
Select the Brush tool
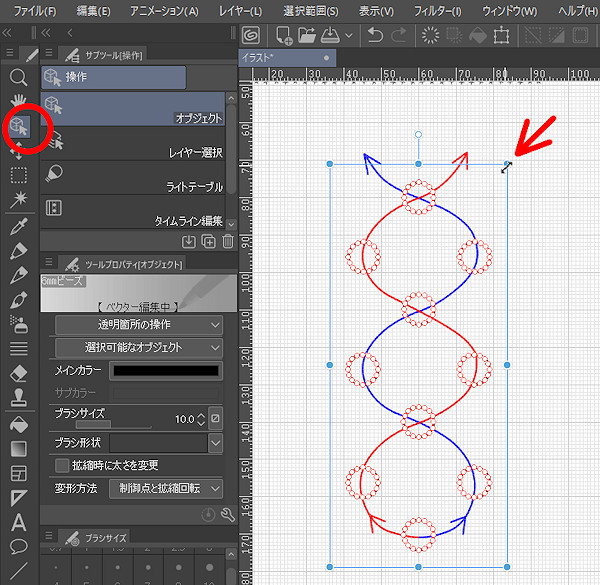point(18,300)
